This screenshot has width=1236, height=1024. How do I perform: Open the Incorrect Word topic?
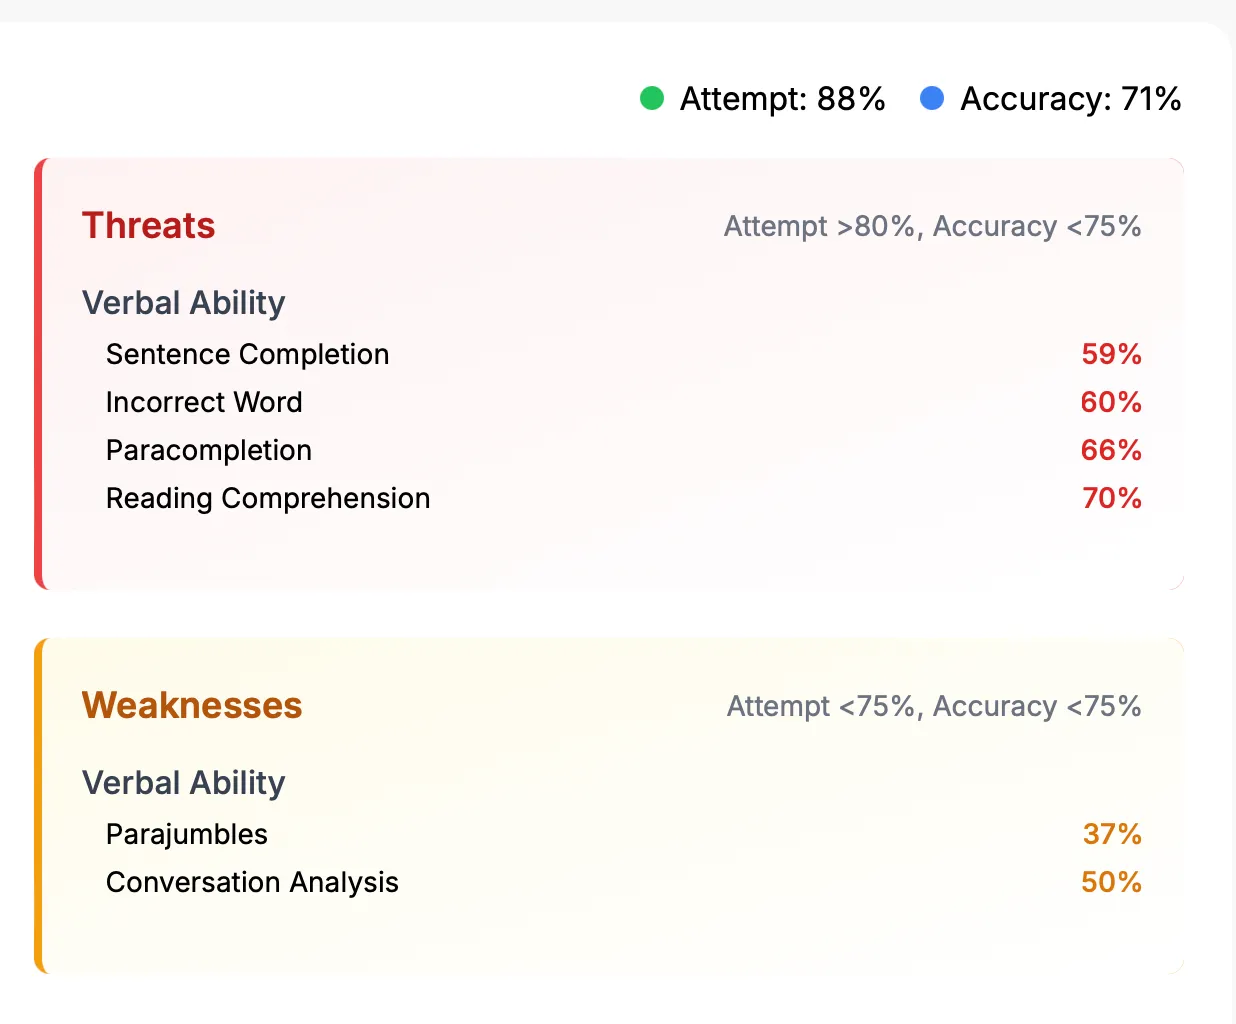click(x=204, y=402)
